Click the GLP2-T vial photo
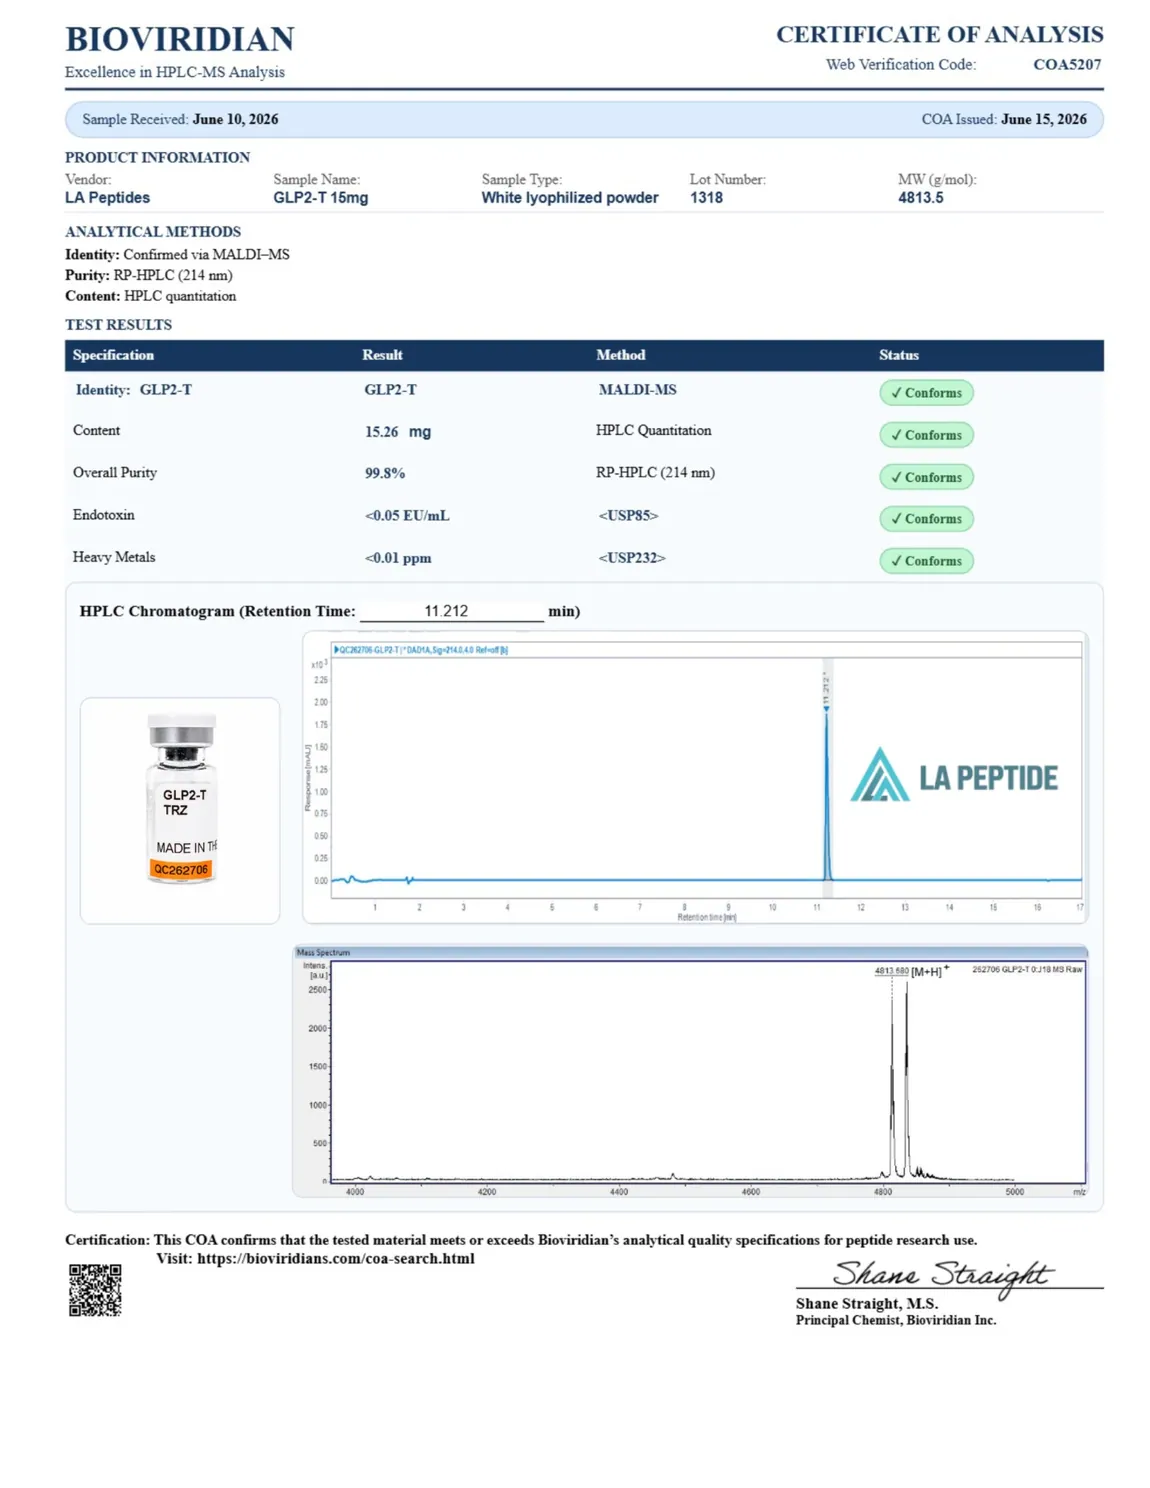This screenshot has width=1150, height=1488. 181,799
